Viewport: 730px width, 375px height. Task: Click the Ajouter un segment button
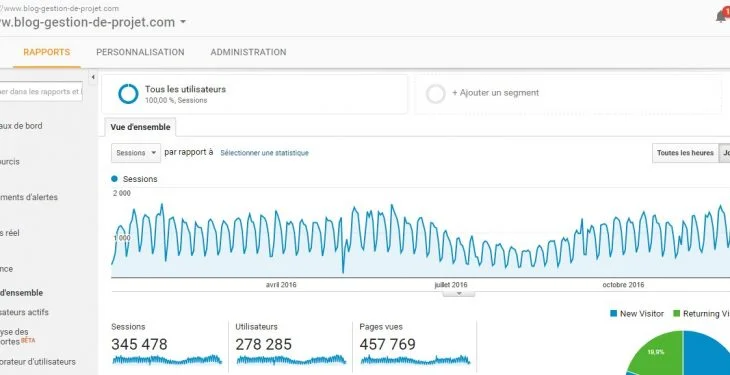[x=495, y=93]
